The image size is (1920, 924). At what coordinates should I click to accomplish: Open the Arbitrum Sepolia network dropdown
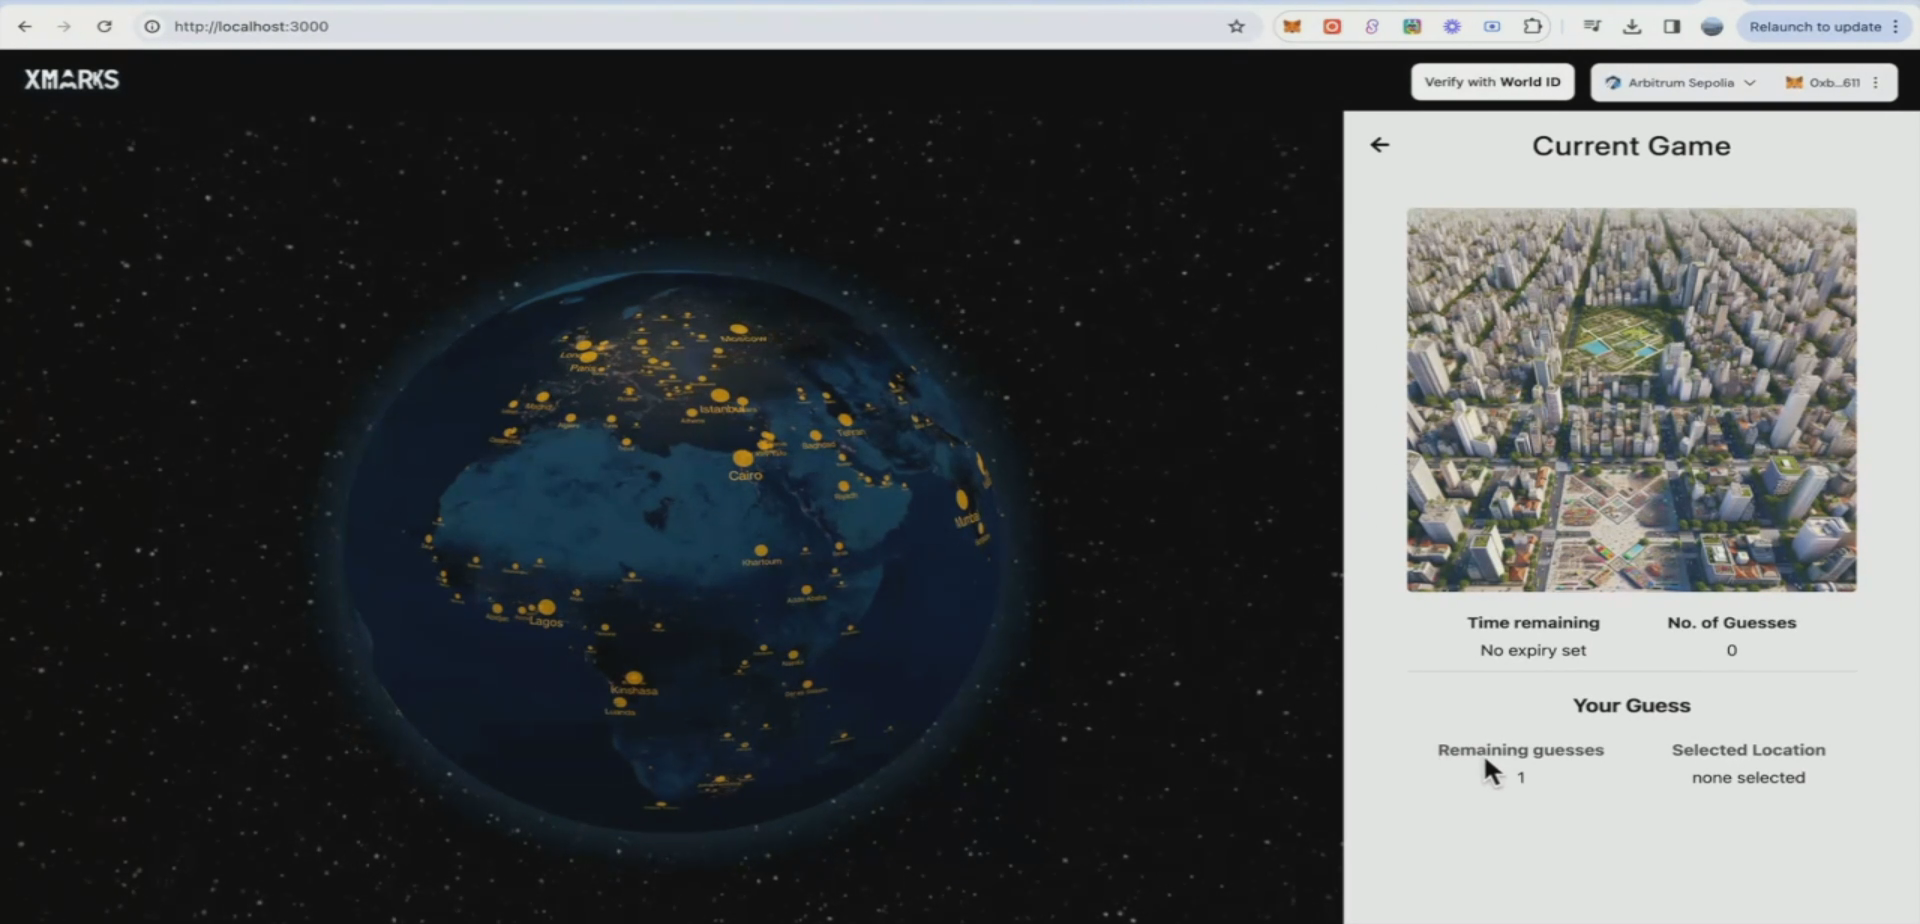click(x=1680, y=82)
